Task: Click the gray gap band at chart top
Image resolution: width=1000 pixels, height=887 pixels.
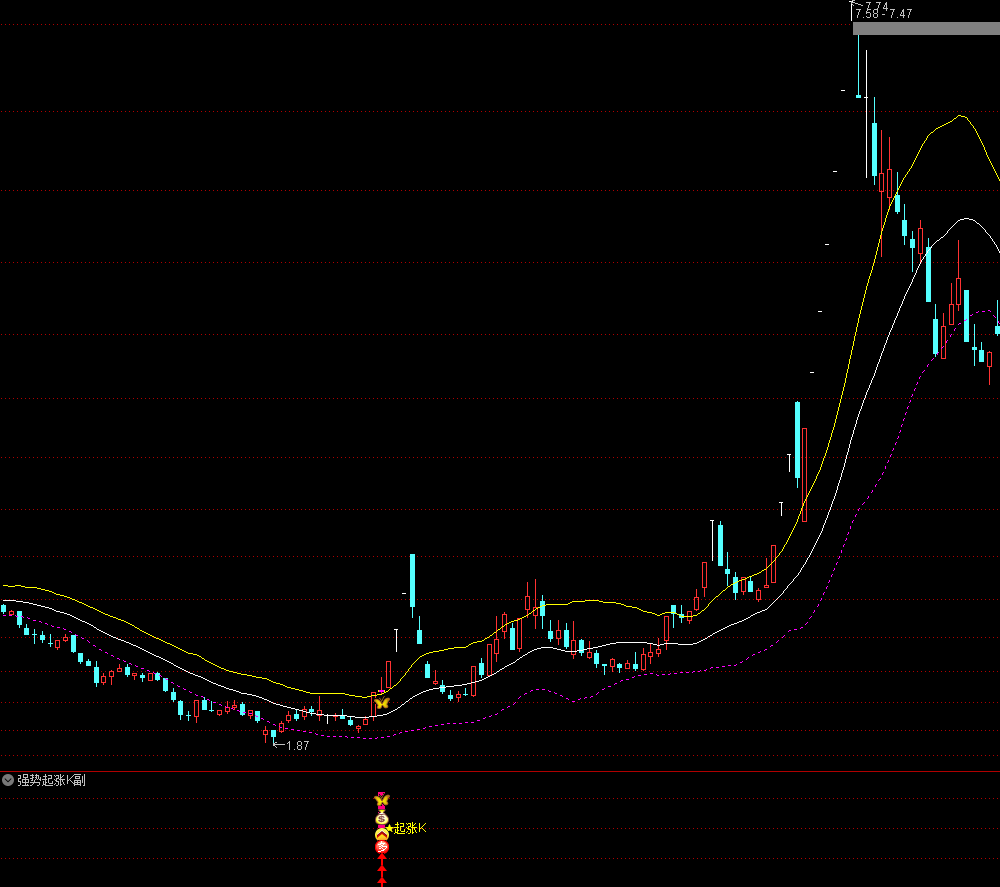Action: coord(925,29)
